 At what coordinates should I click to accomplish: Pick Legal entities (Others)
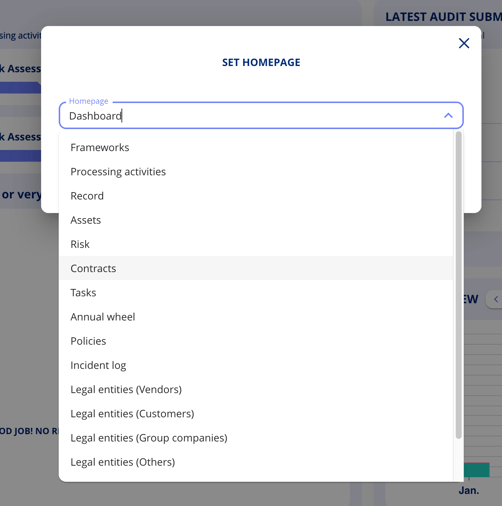pos(256,462)
